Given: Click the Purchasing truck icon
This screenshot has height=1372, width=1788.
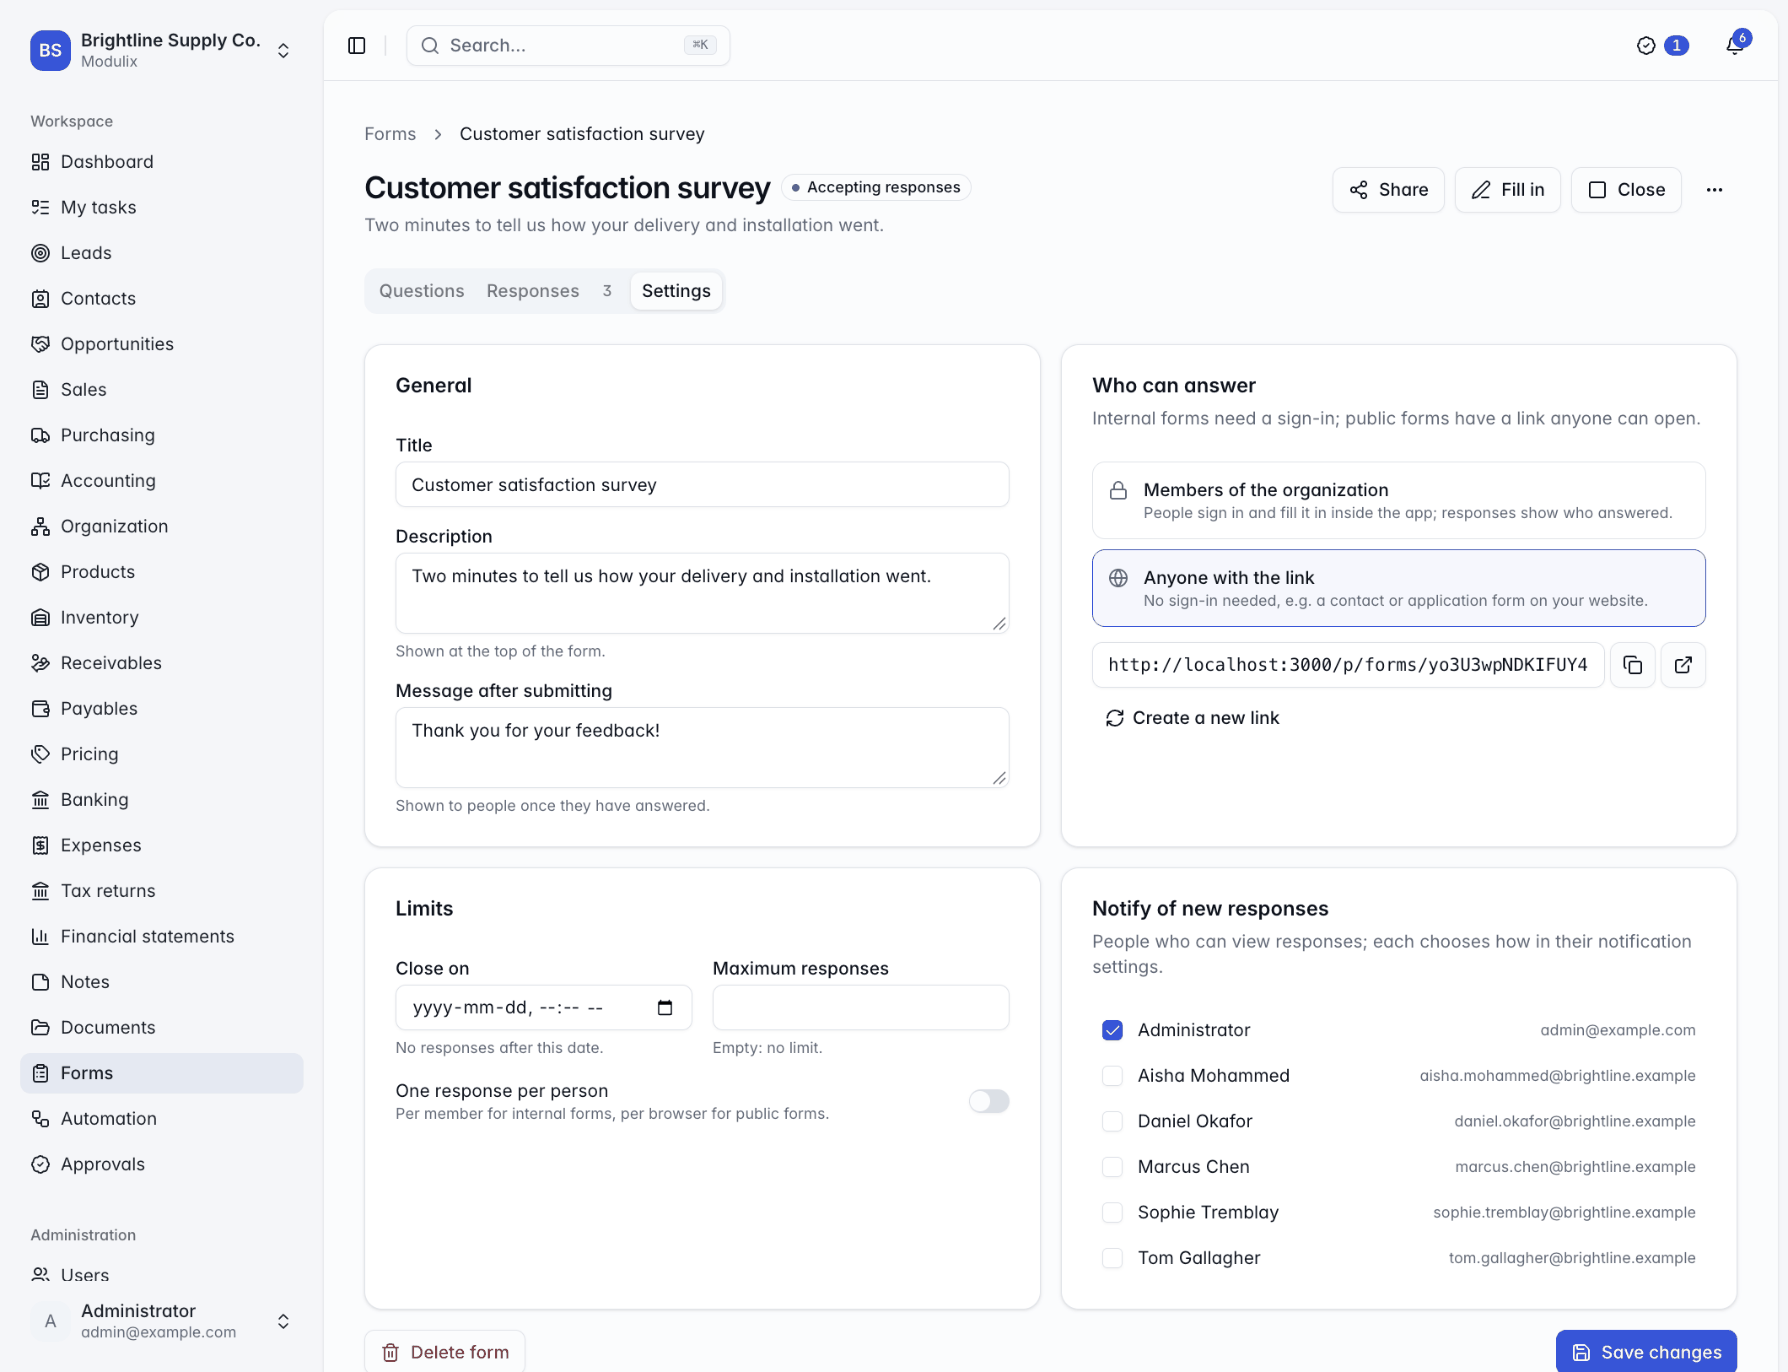Looking at the screenshot, I should coord(40,435).
